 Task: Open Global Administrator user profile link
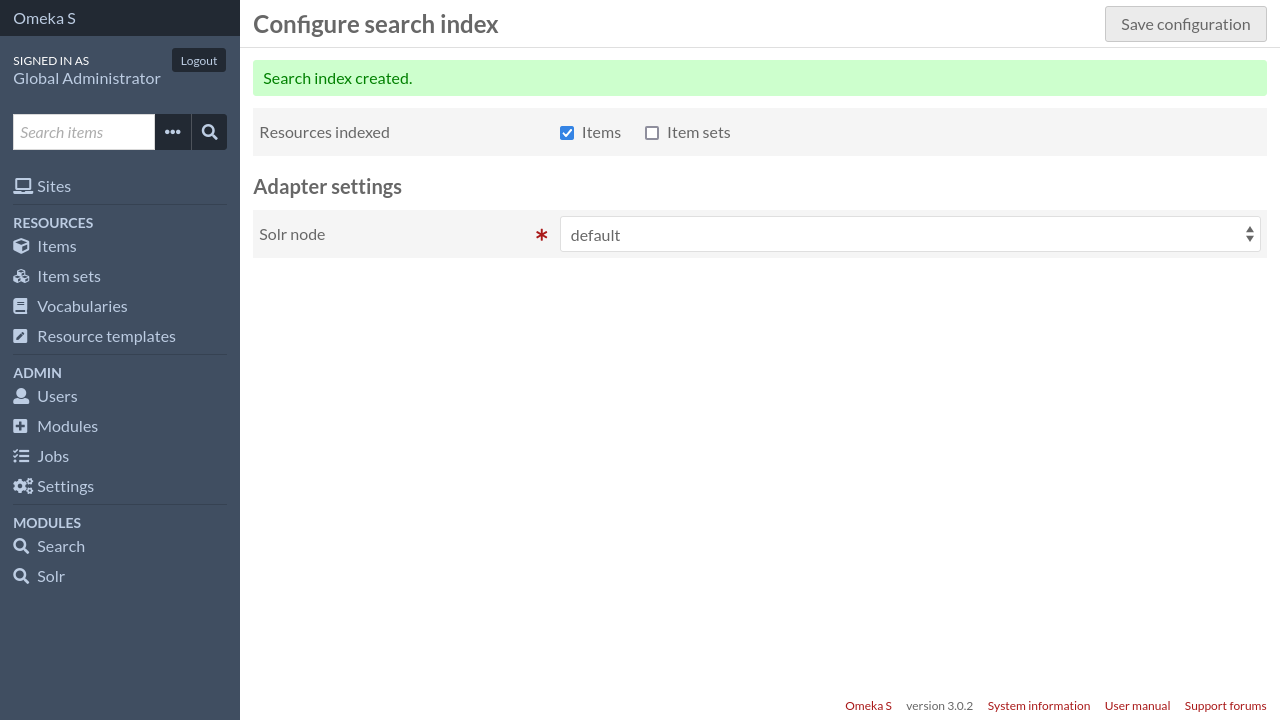click(87, 78)
